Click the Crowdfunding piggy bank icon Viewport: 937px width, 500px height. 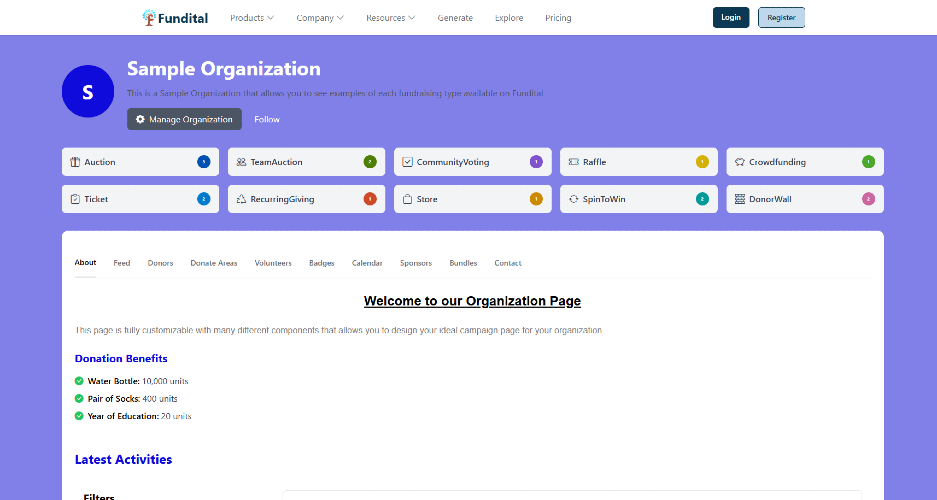click(x=739, y=162)
